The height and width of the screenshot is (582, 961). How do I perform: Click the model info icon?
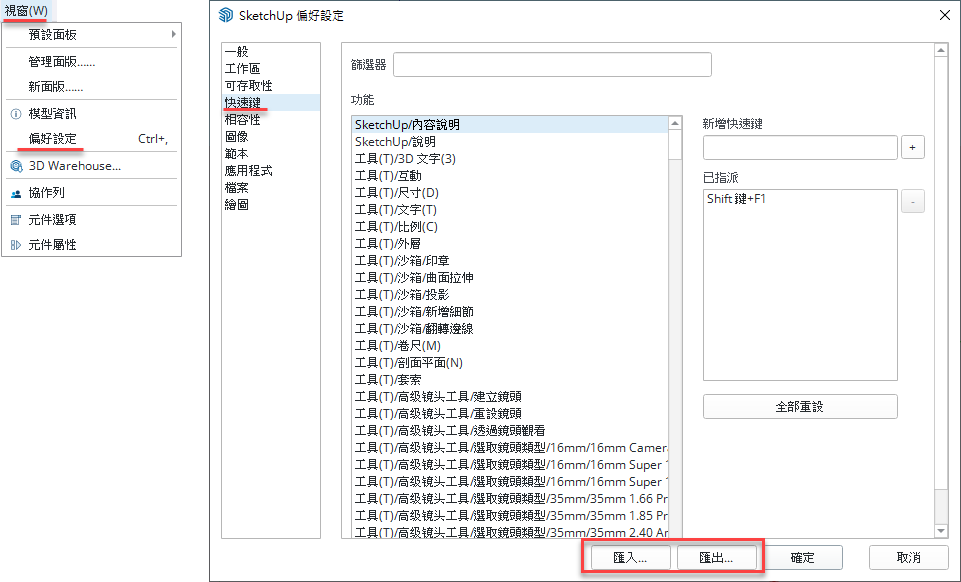(x=16, y=114)
